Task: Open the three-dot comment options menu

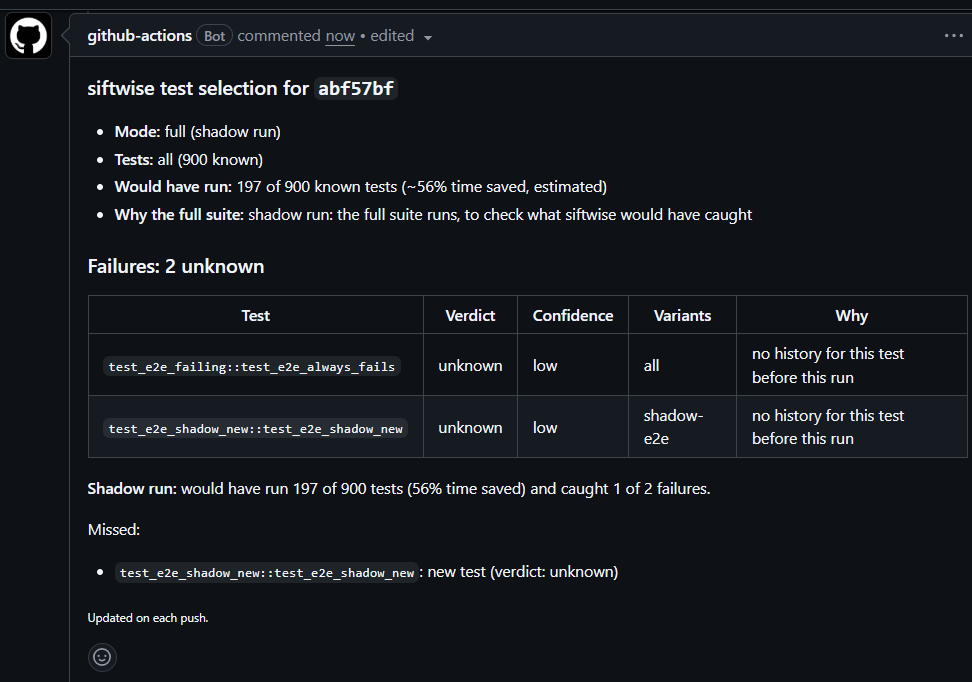Action: tap(953, 35)
